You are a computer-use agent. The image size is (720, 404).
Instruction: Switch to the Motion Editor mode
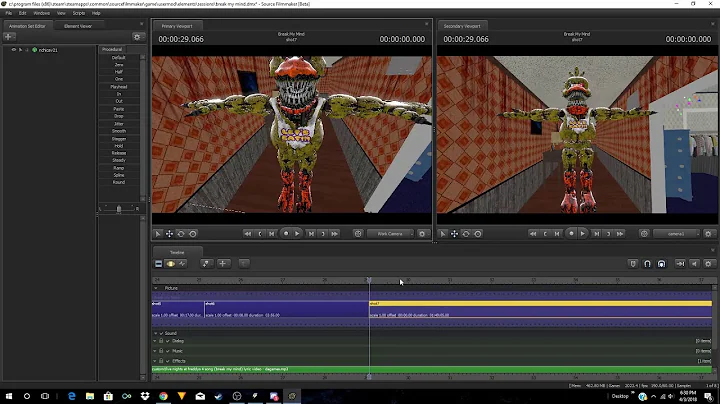[170, 264]
